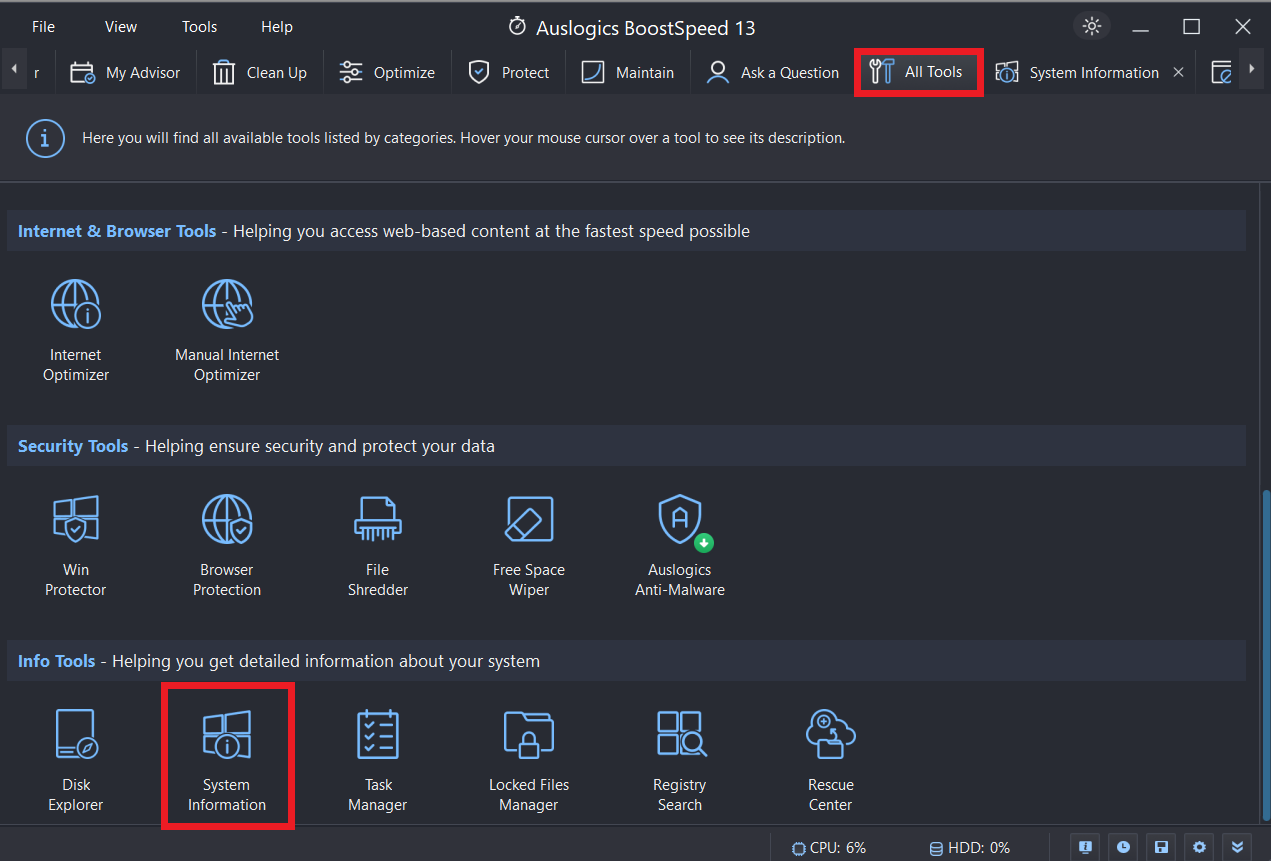
Task: Click the info icon status bar button
Action: pyautogui.click(x=1084, y=847)
